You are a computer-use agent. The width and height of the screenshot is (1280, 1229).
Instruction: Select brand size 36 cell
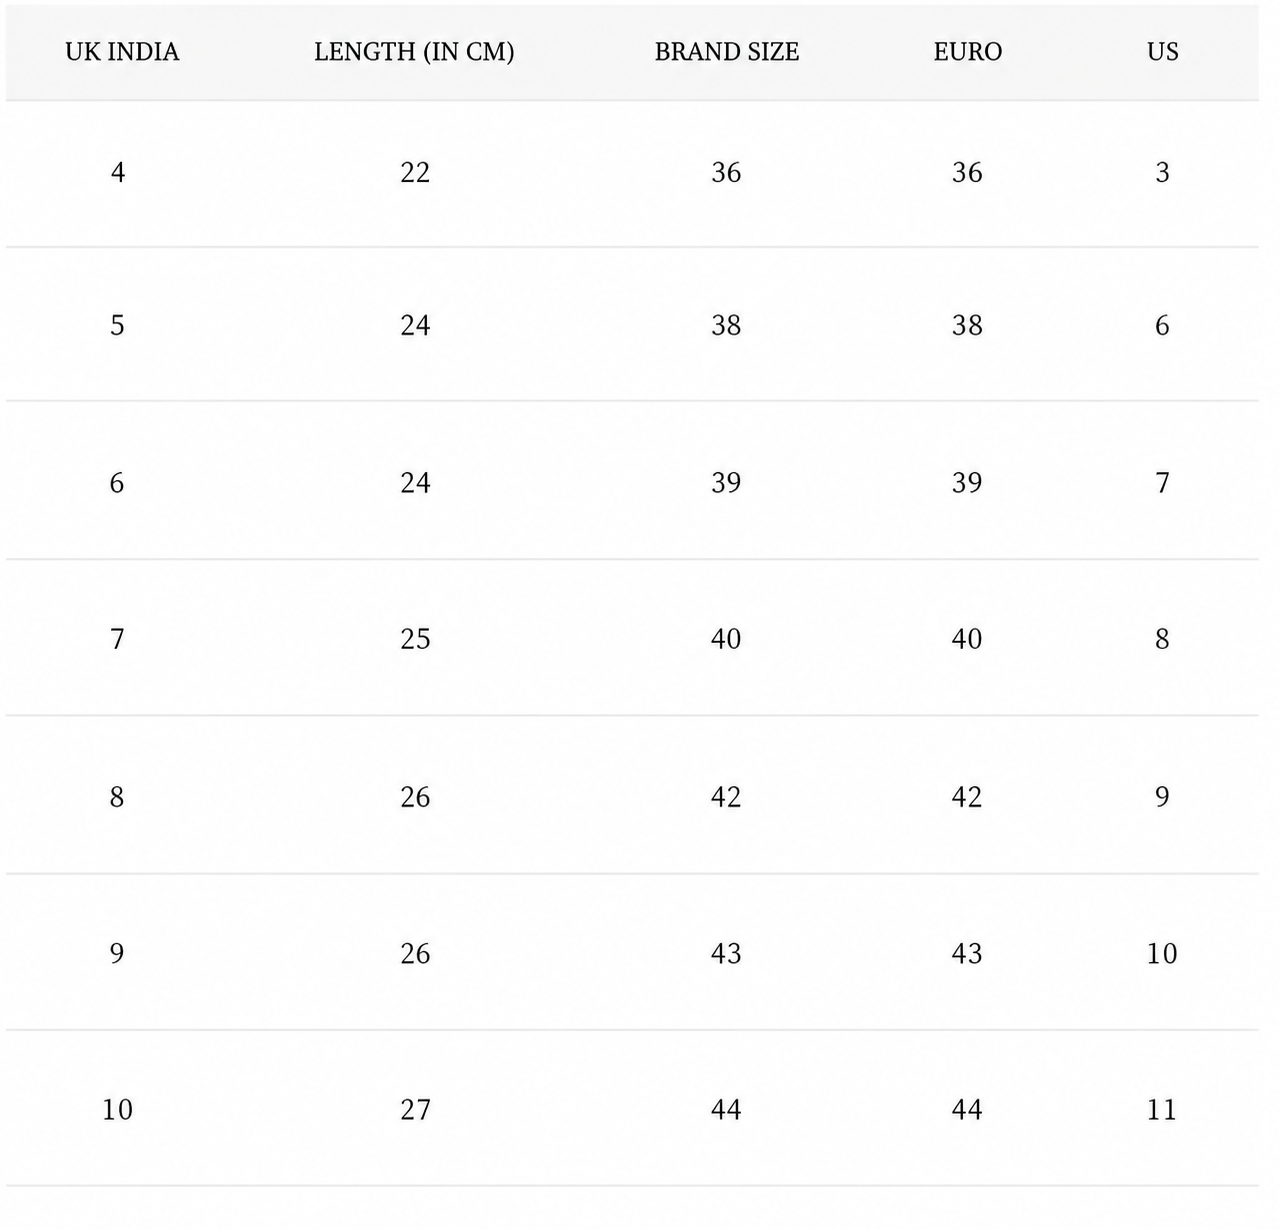[x=726, y=173]
